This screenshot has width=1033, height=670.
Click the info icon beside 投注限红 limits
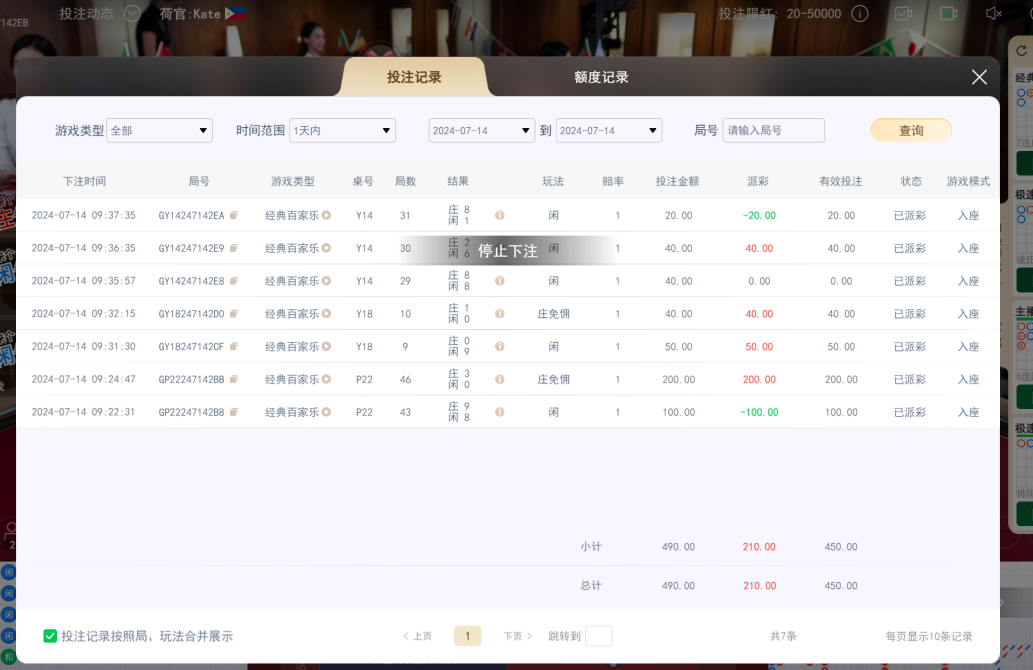click(x=860, y=13)
